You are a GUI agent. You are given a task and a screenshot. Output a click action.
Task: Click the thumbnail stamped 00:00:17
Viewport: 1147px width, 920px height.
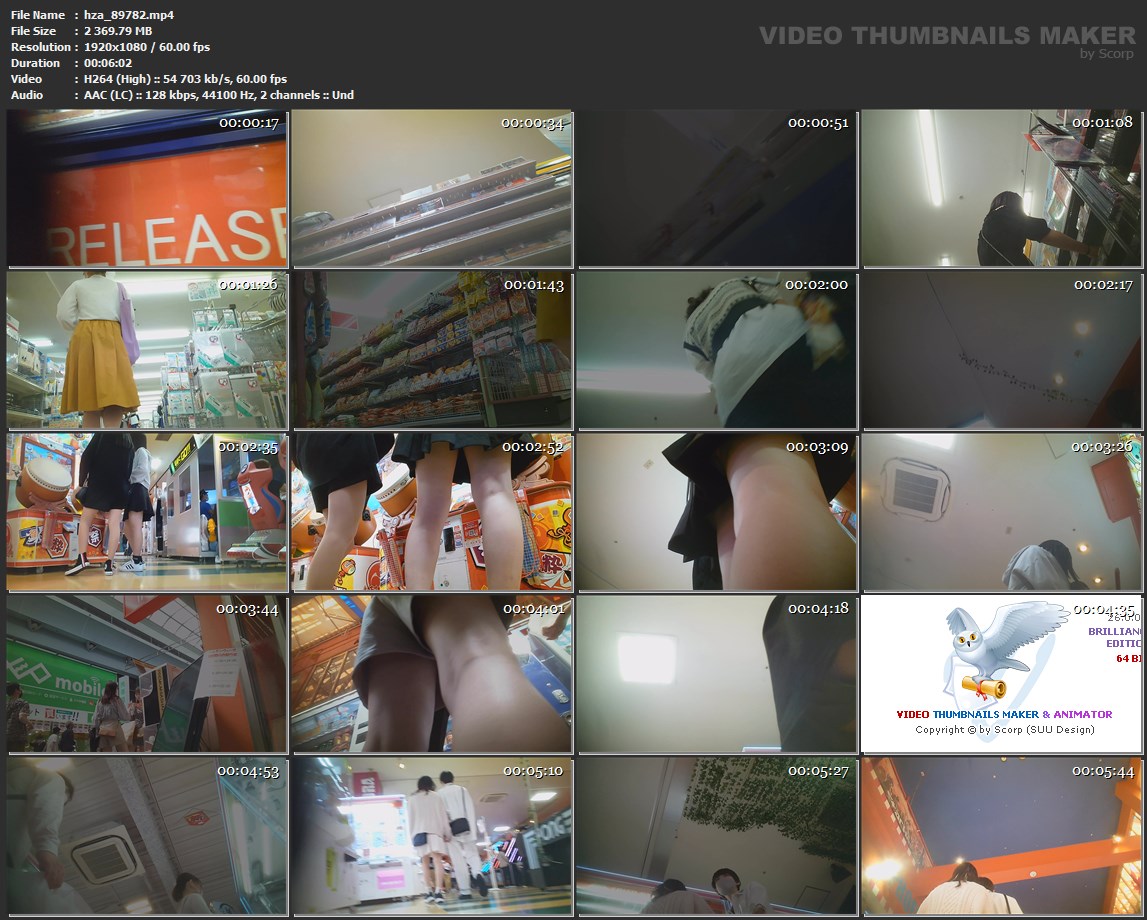[x=147, y=188]
